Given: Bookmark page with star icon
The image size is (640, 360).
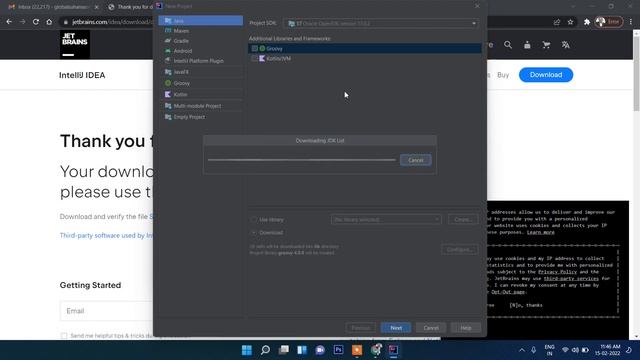Looking at the screenshot, I should 570,22.
